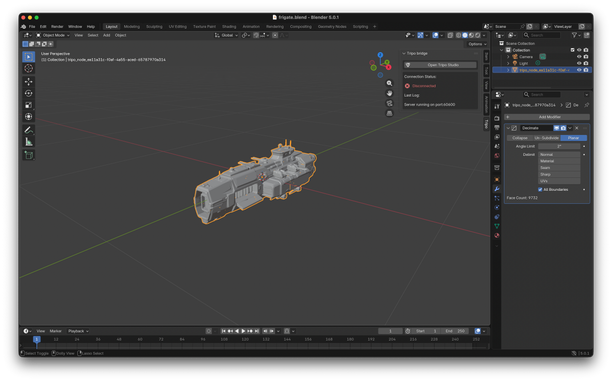Expand the Camera item in outliner
Screen dimensions: 612x382
tap(508, 57)
